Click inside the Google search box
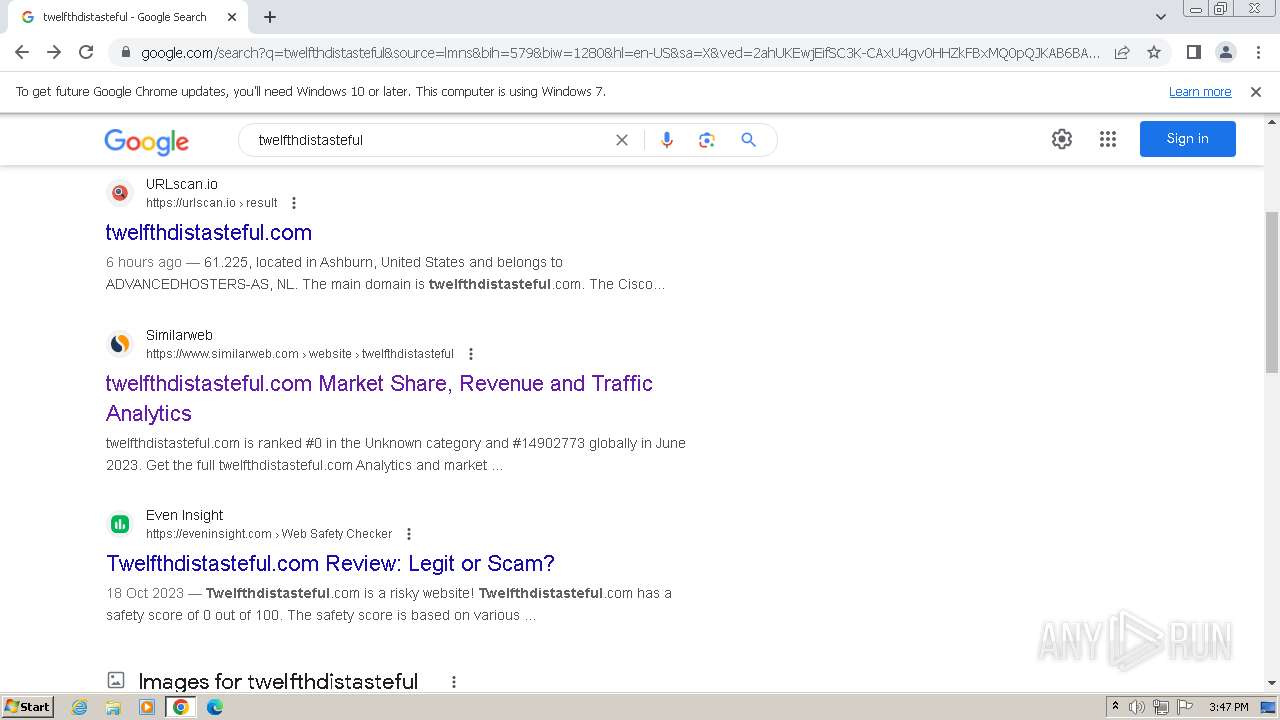 [x=430, y=140]
